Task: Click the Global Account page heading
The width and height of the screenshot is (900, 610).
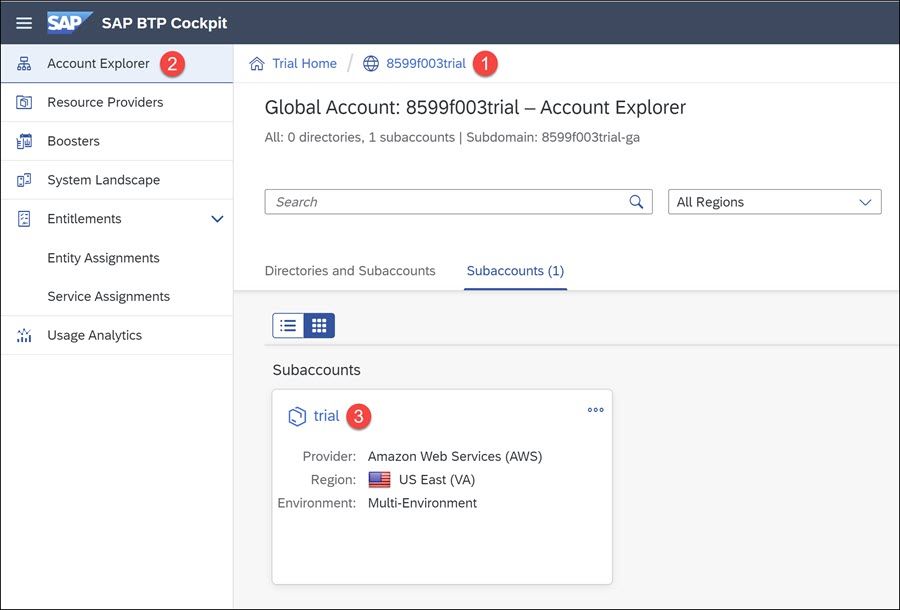Action: [475, 107]
